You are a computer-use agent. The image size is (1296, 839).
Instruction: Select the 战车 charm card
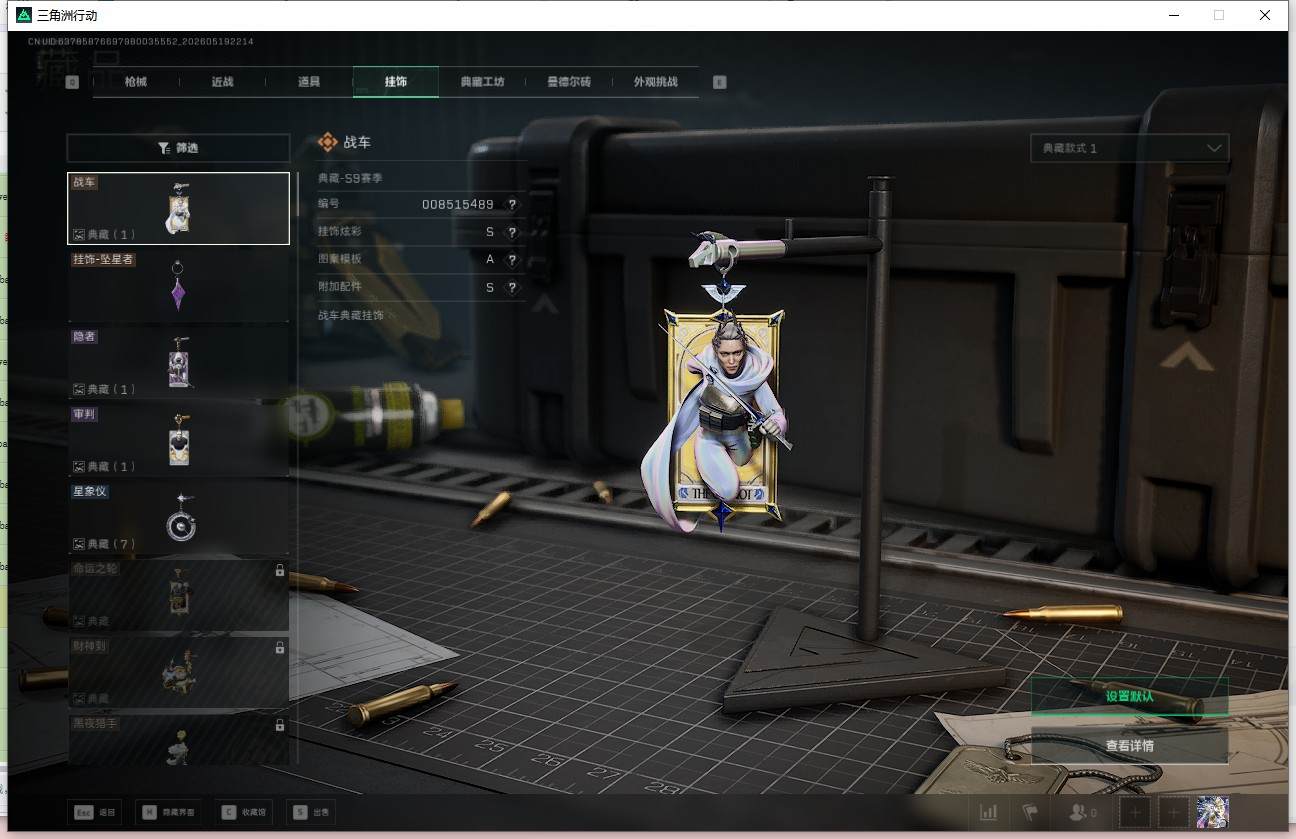pyautogui.click(x=178, y=208)
